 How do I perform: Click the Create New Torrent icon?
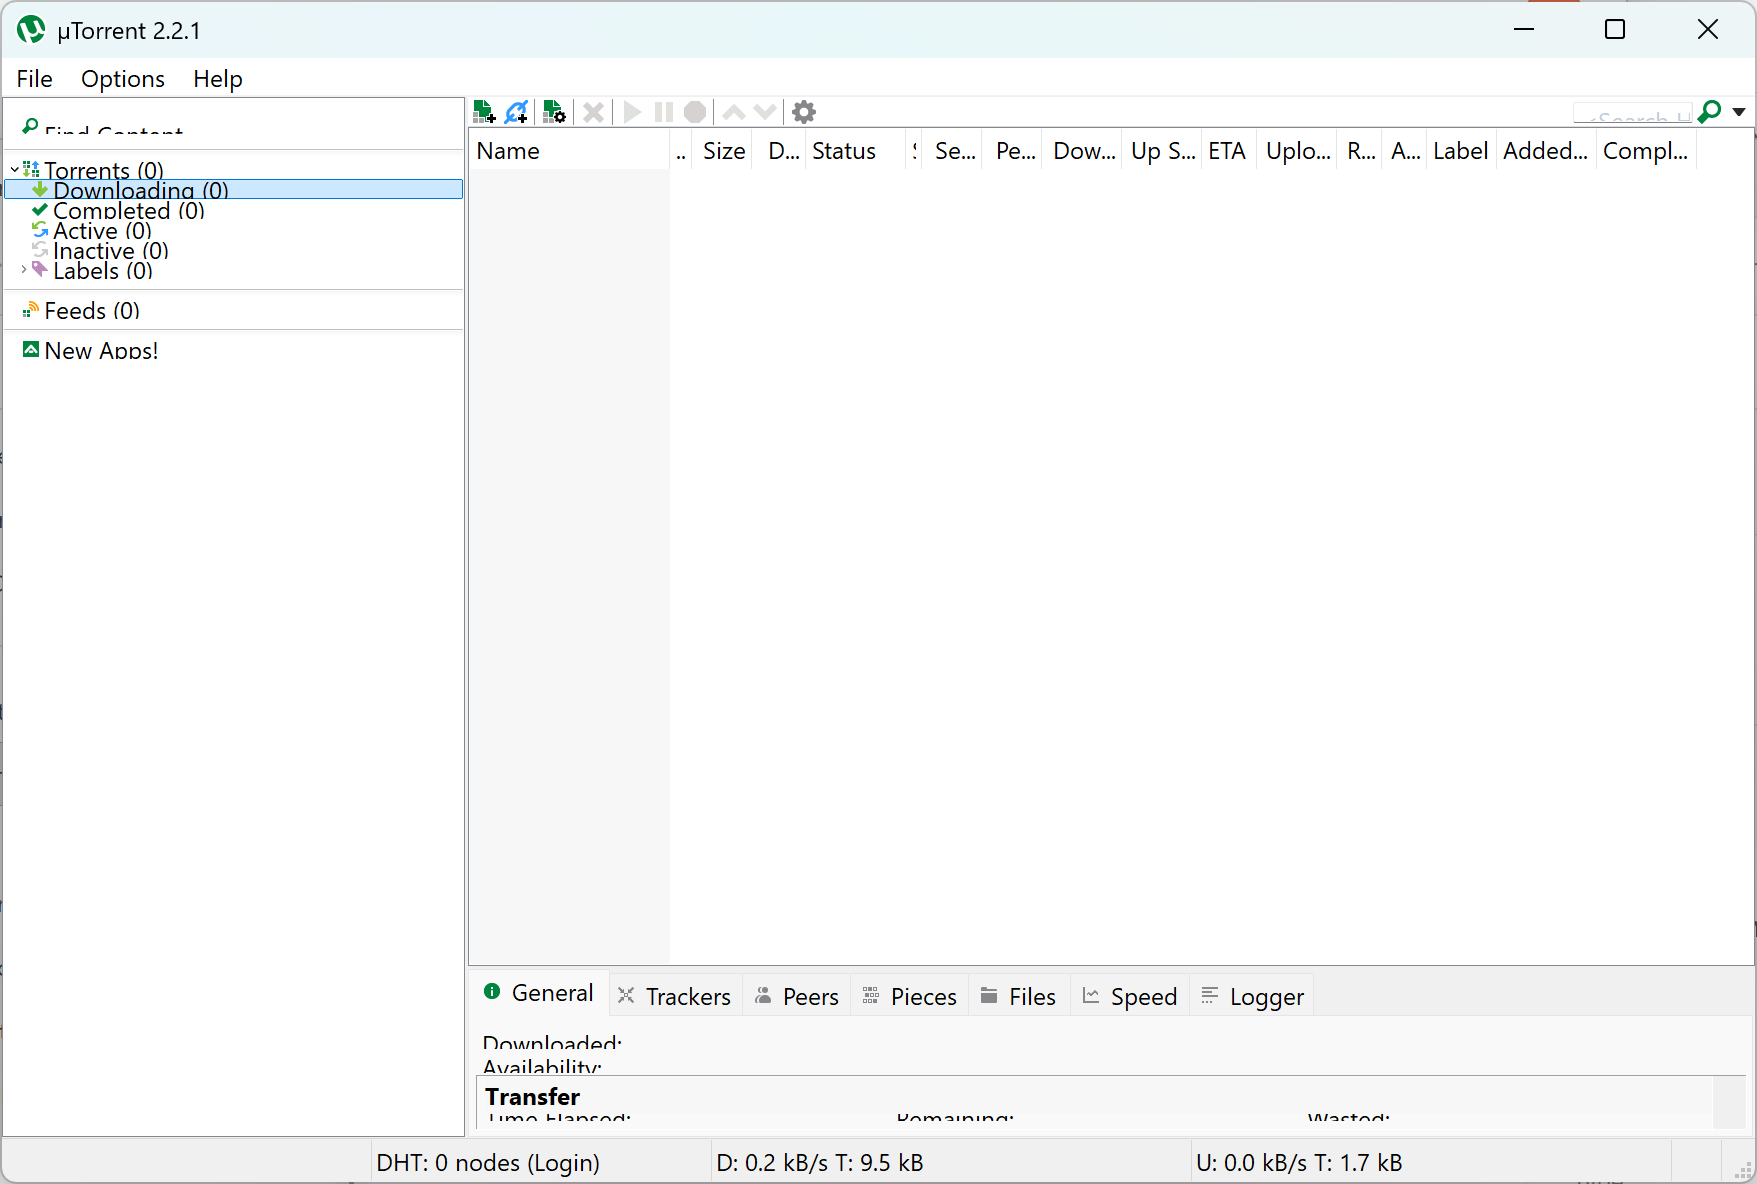554,112
